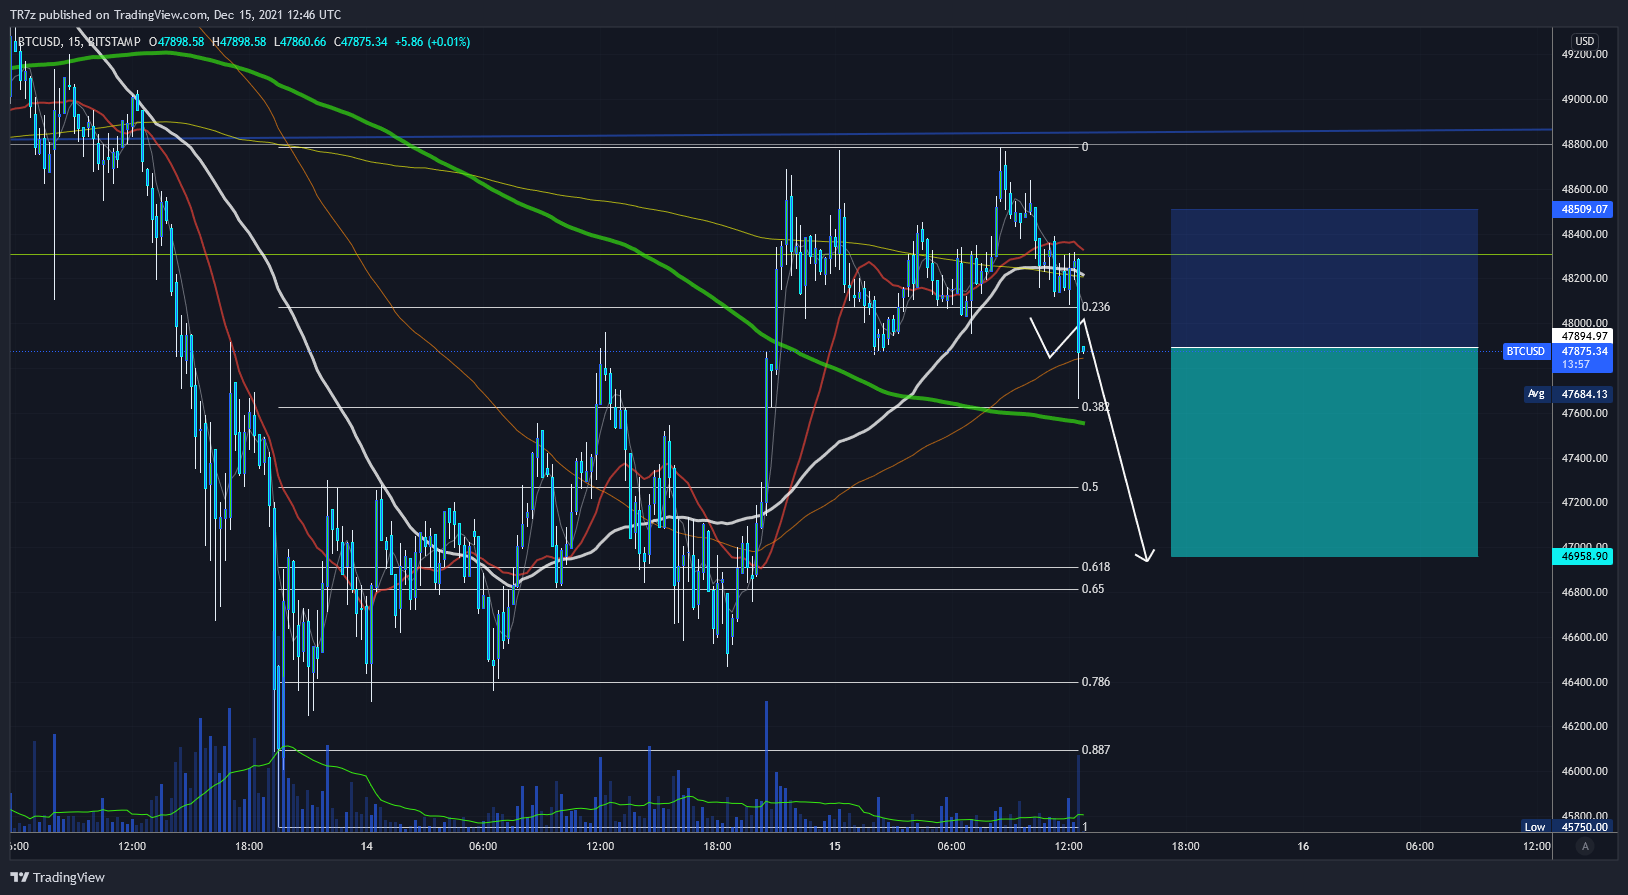
Task: Click the 49000.00 price axis label
Action: 1585,99
